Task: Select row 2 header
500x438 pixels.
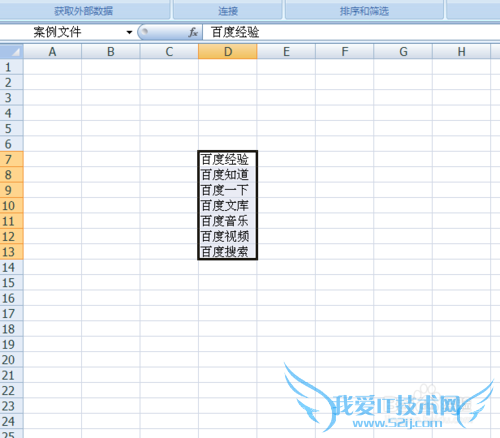Action: pyautogui.click(x=12, y=82)
